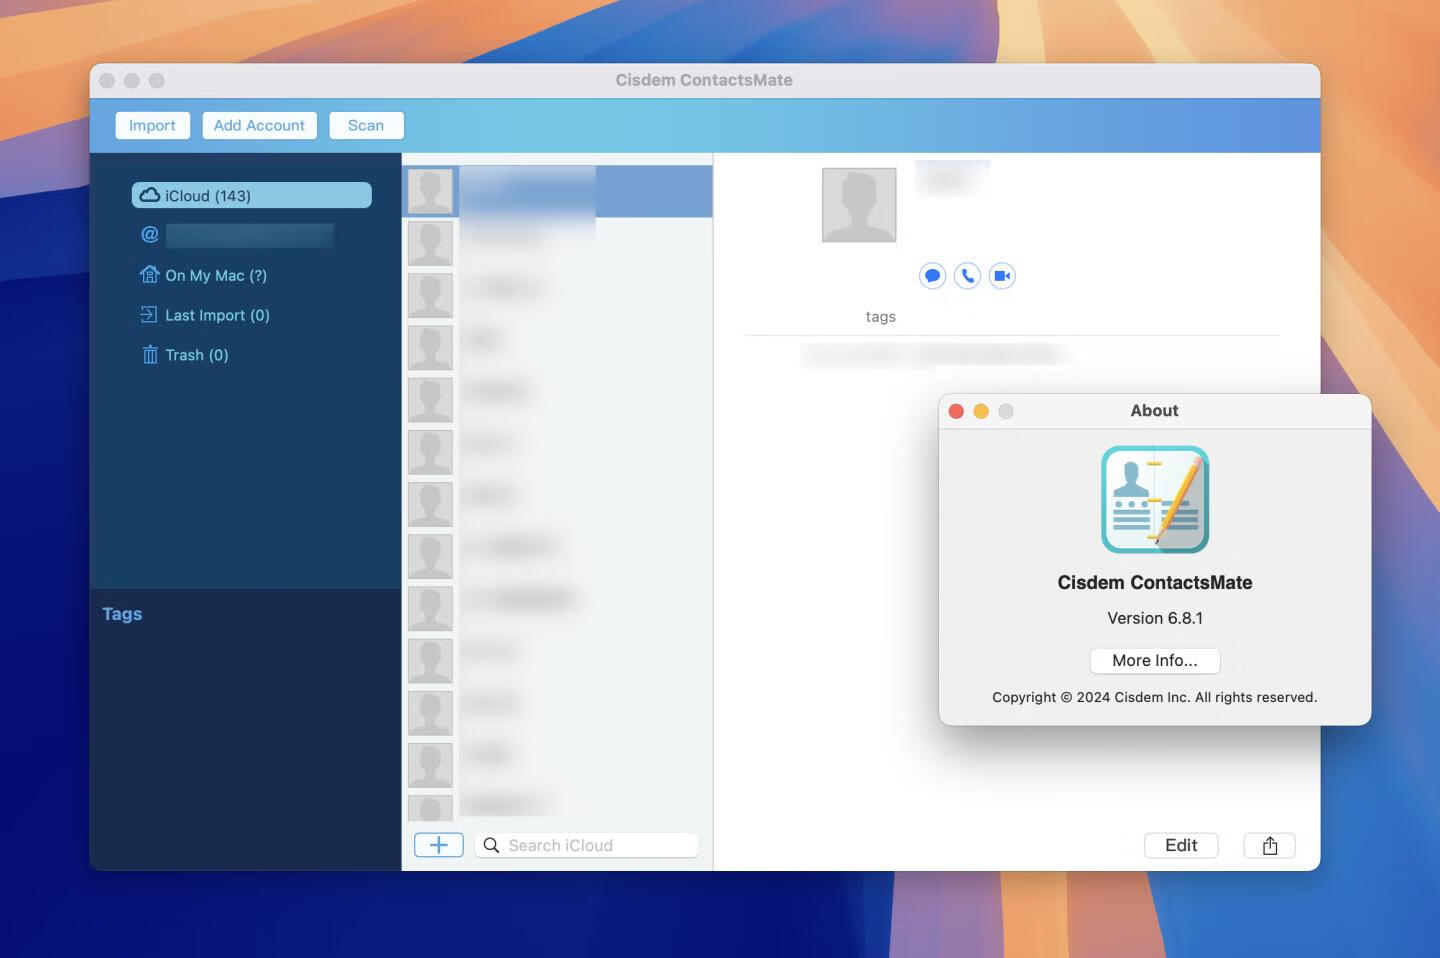The height and width of the screenshot is (958, 1440).
Task: Minimize the About window
Action: tap(981, 411)
